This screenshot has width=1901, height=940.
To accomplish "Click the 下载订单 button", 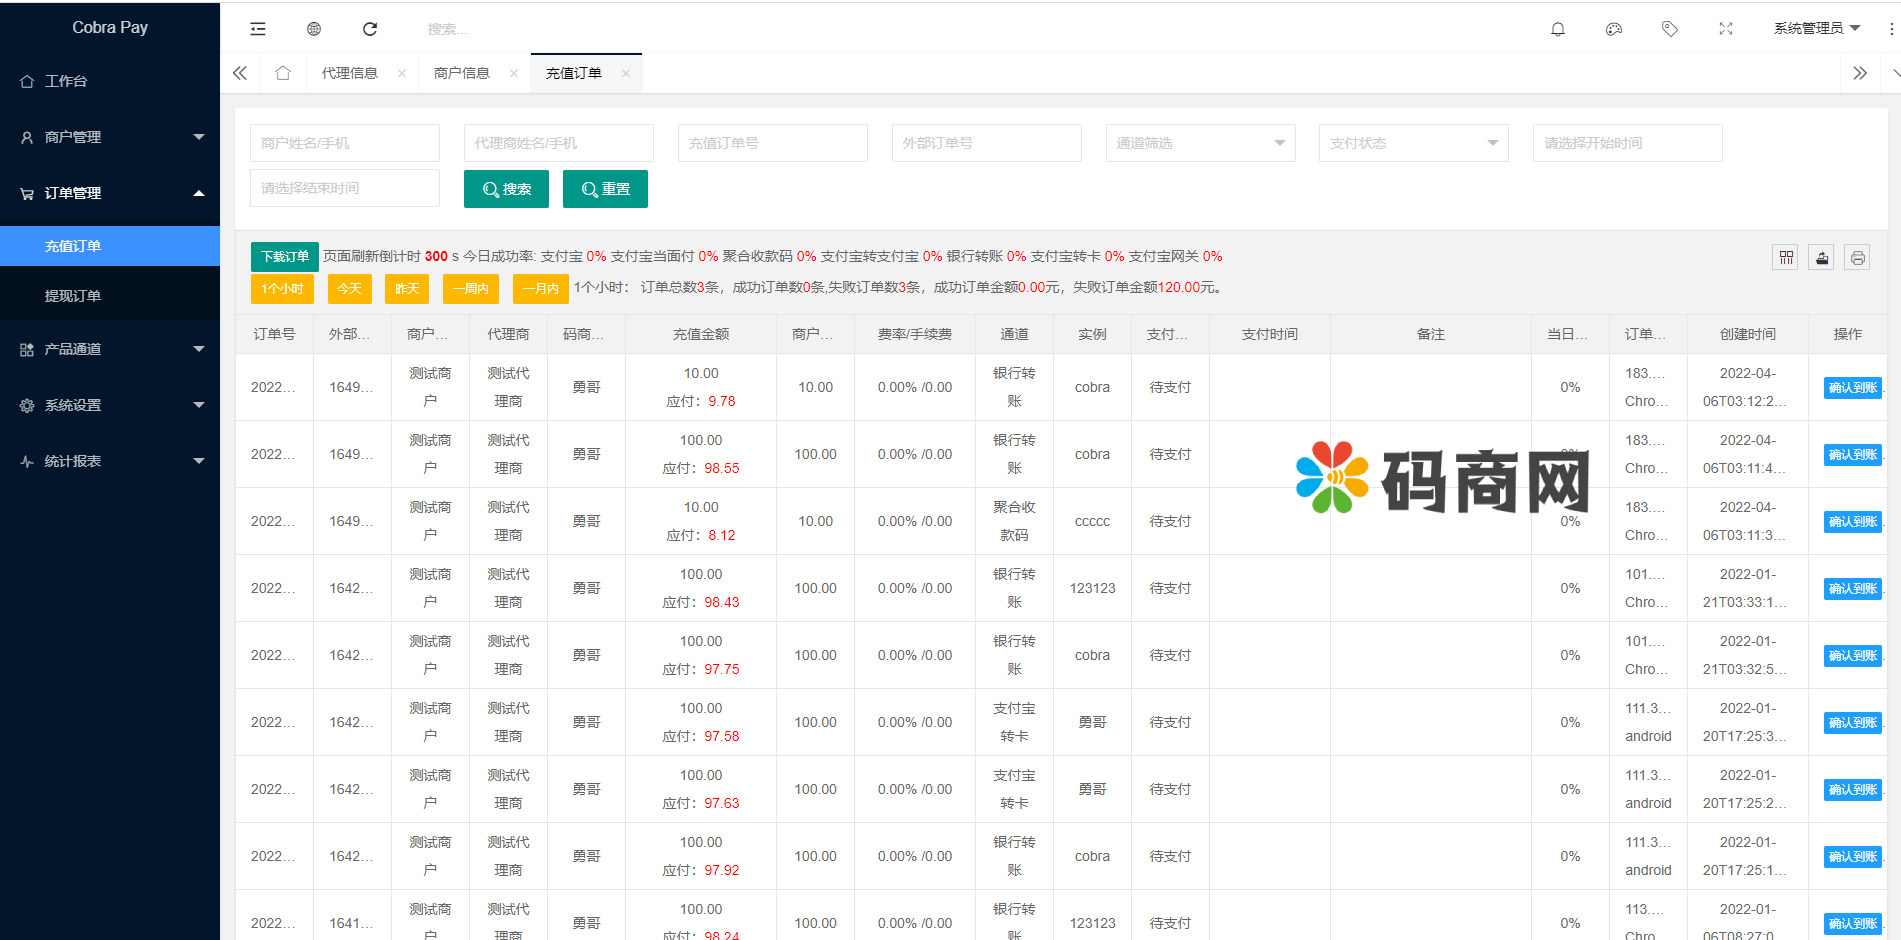I will (x=285, y=257).
